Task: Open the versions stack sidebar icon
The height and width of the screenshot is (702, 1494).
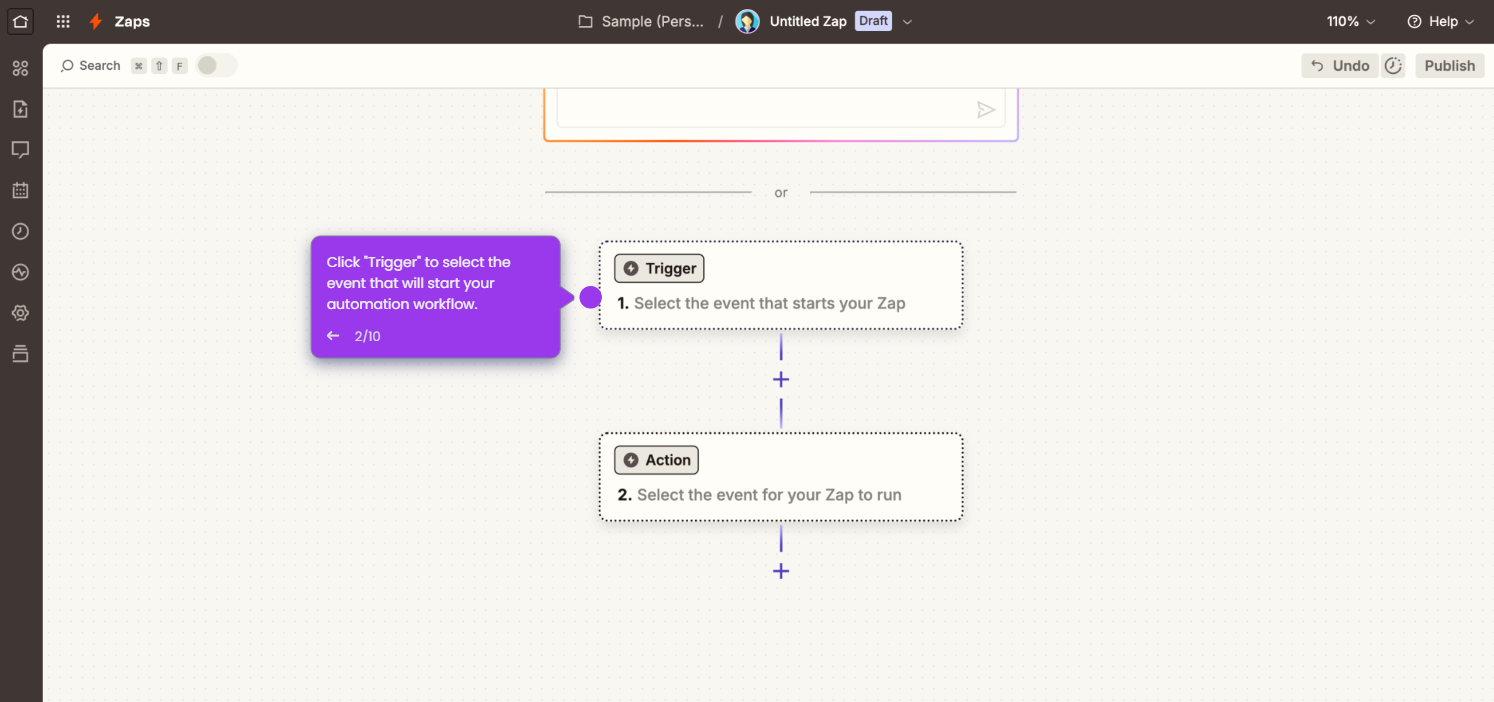Action: (20, 354)
